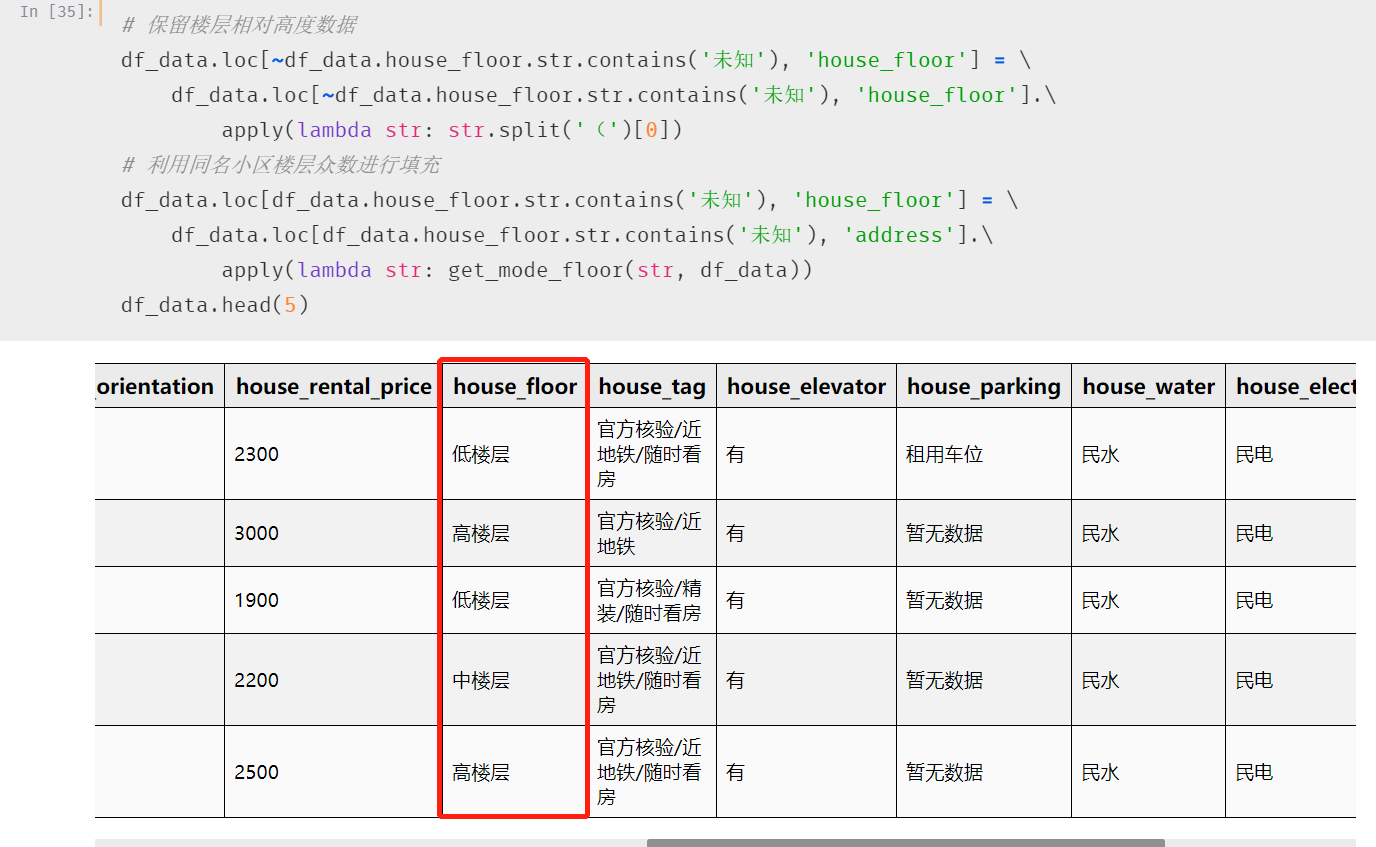The width and height of the screenshot is (1376, 847).
Task: Click 低楼层 in the 2300 price row
Action: pyautogui.click(x=481, y=454)
